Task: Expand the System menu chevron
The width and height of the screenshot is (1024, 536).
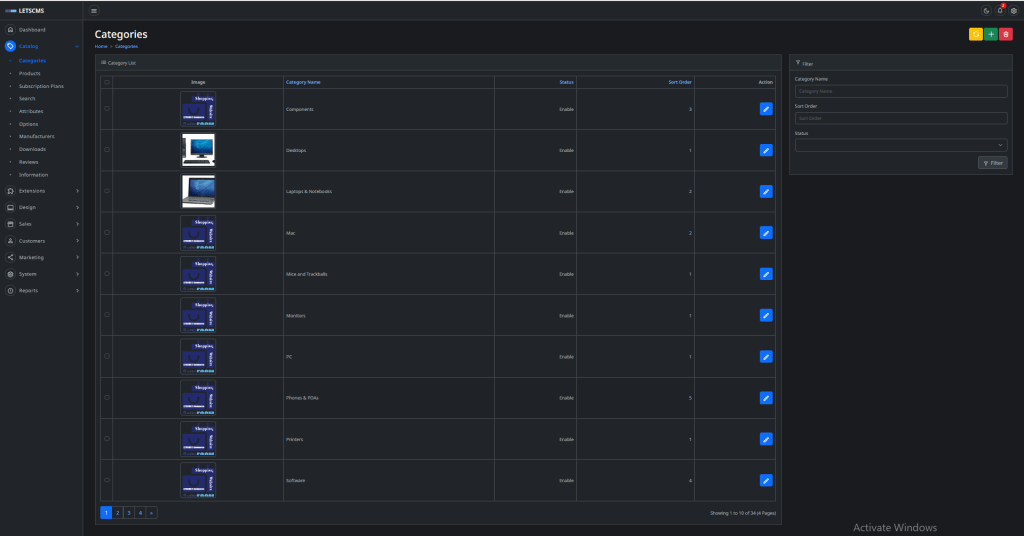Action: point(77,274)
